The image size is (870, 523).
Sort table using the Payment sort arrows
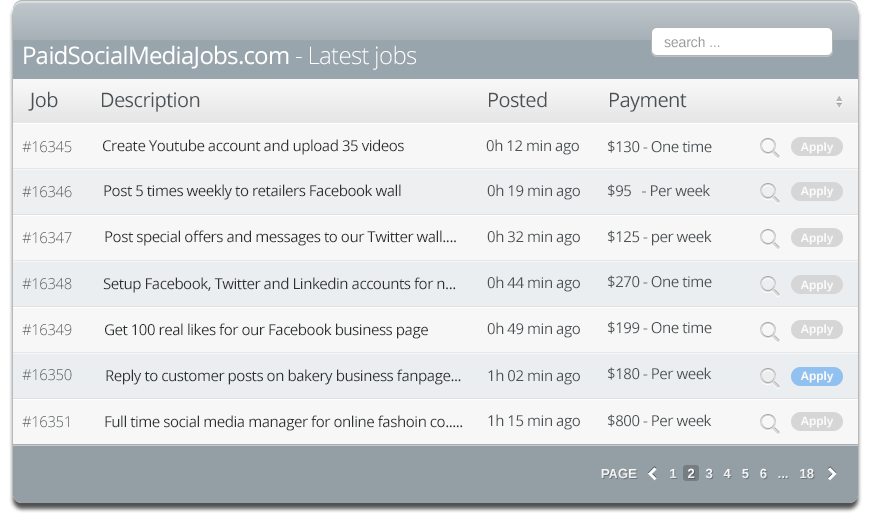839,101
